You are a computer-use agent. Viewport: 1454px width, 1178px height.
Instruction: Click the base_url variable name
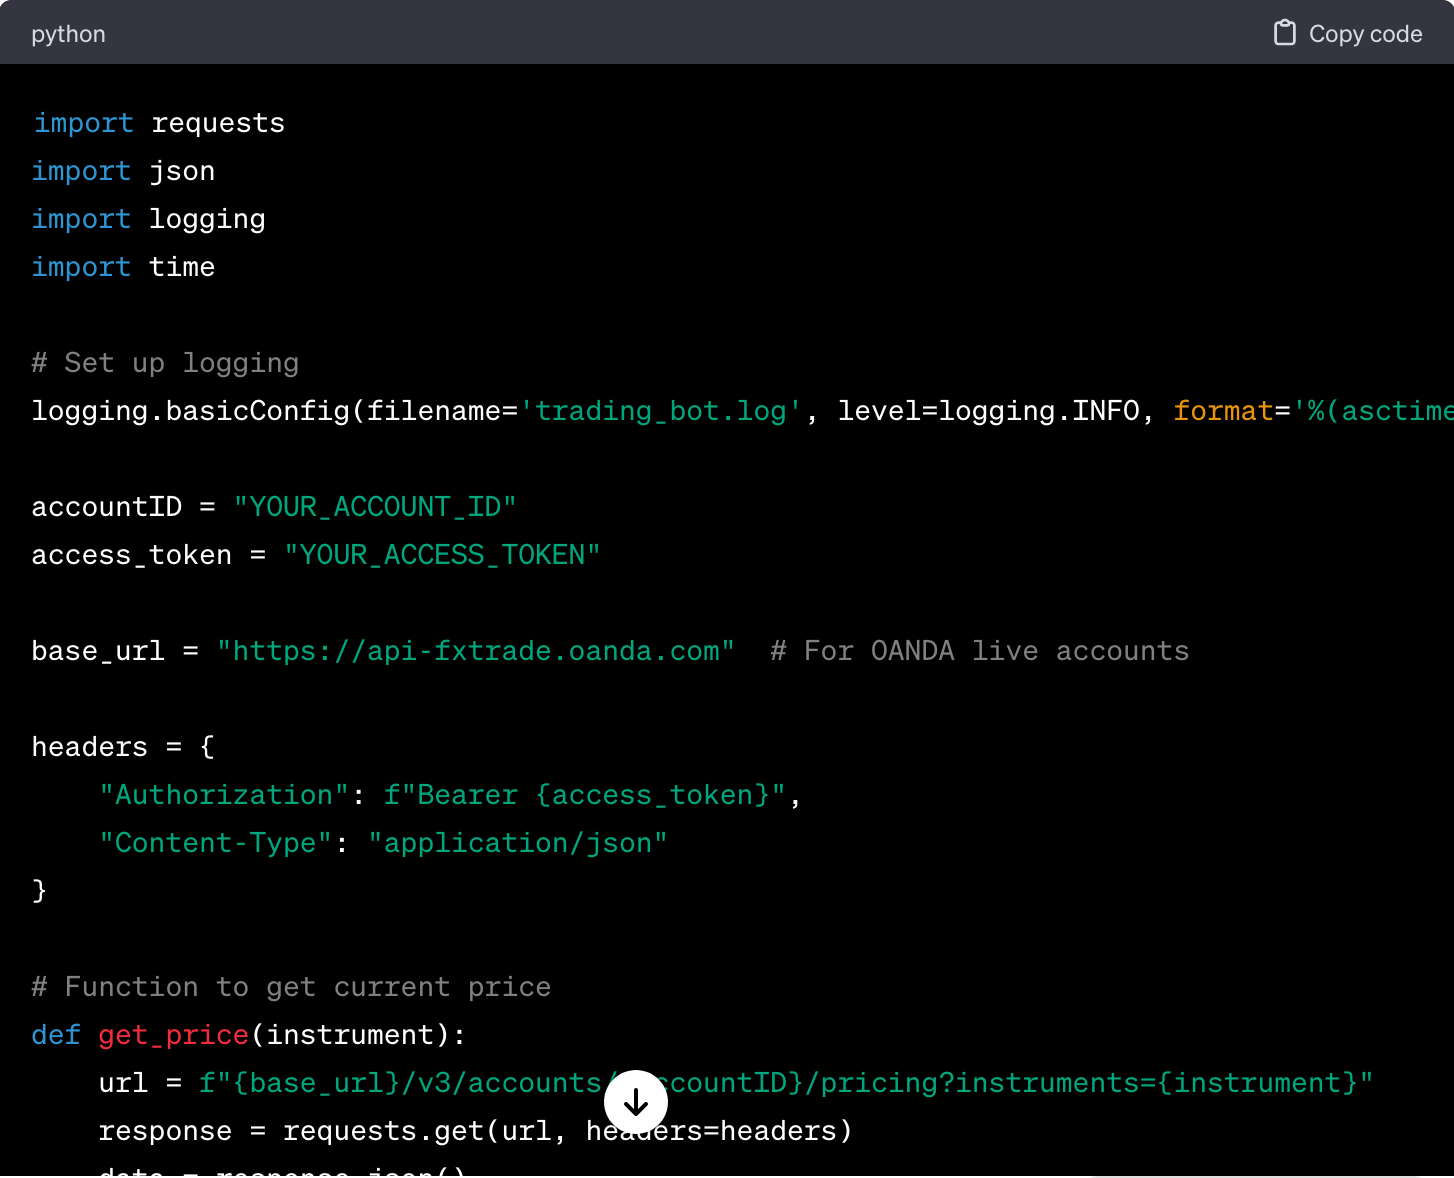click(98, 651)
